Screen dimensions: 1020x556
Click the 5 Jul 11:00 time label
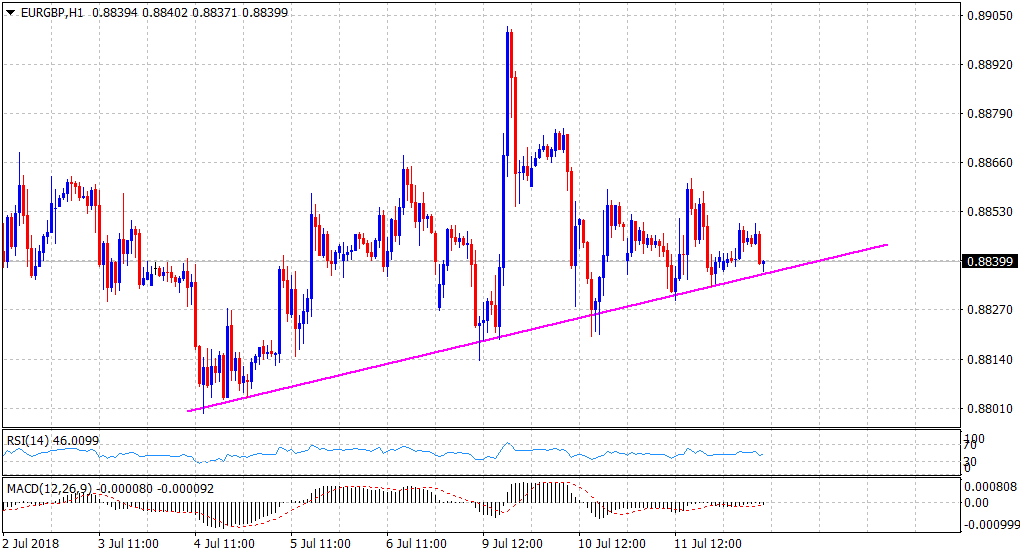321,543
